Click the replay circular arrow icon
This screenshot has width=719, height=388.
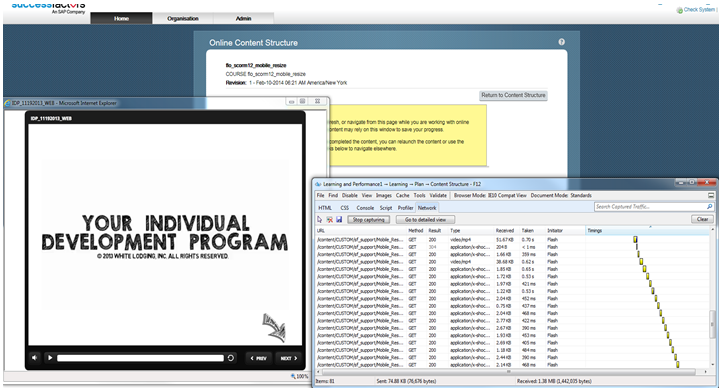(231, 358)
